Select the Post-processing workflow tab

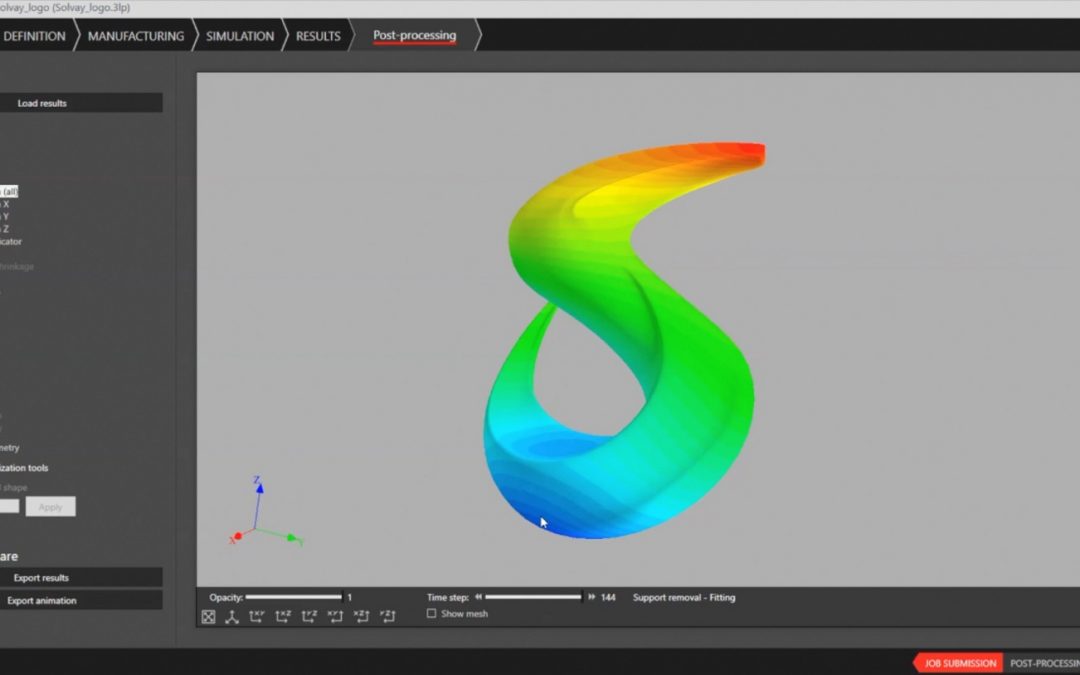tap(415, 36)
